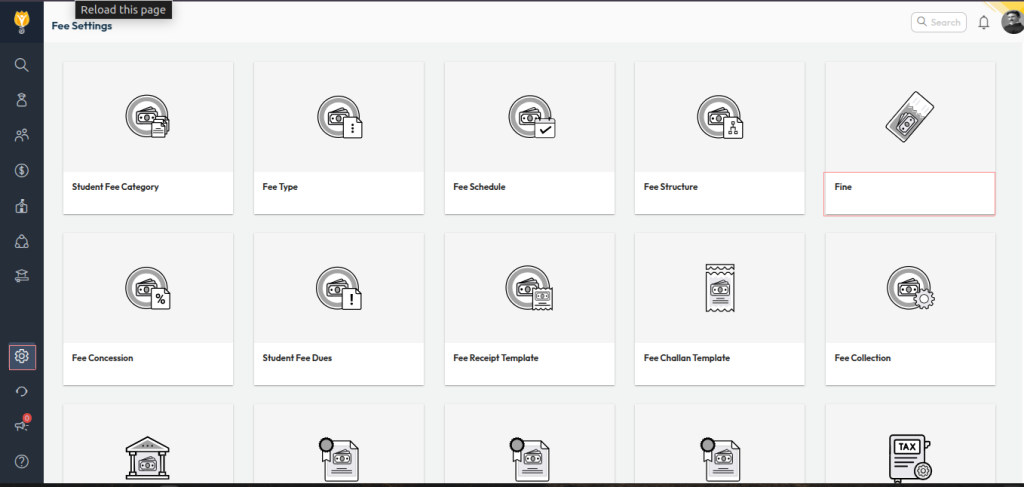1024x487 pixels.
Task: Open the Student Fee Category card
Action: click(x=148, y=138)
